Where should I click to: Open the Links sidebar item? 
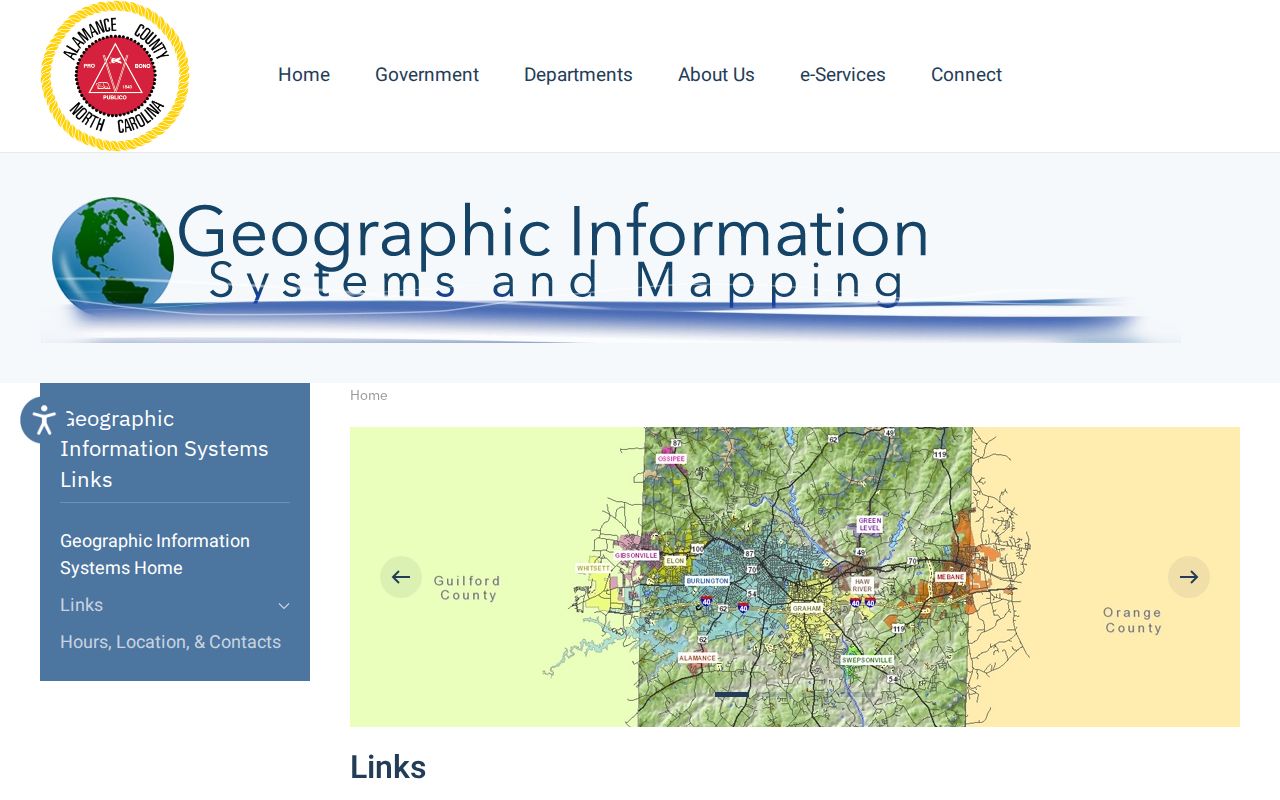(82, 605)
